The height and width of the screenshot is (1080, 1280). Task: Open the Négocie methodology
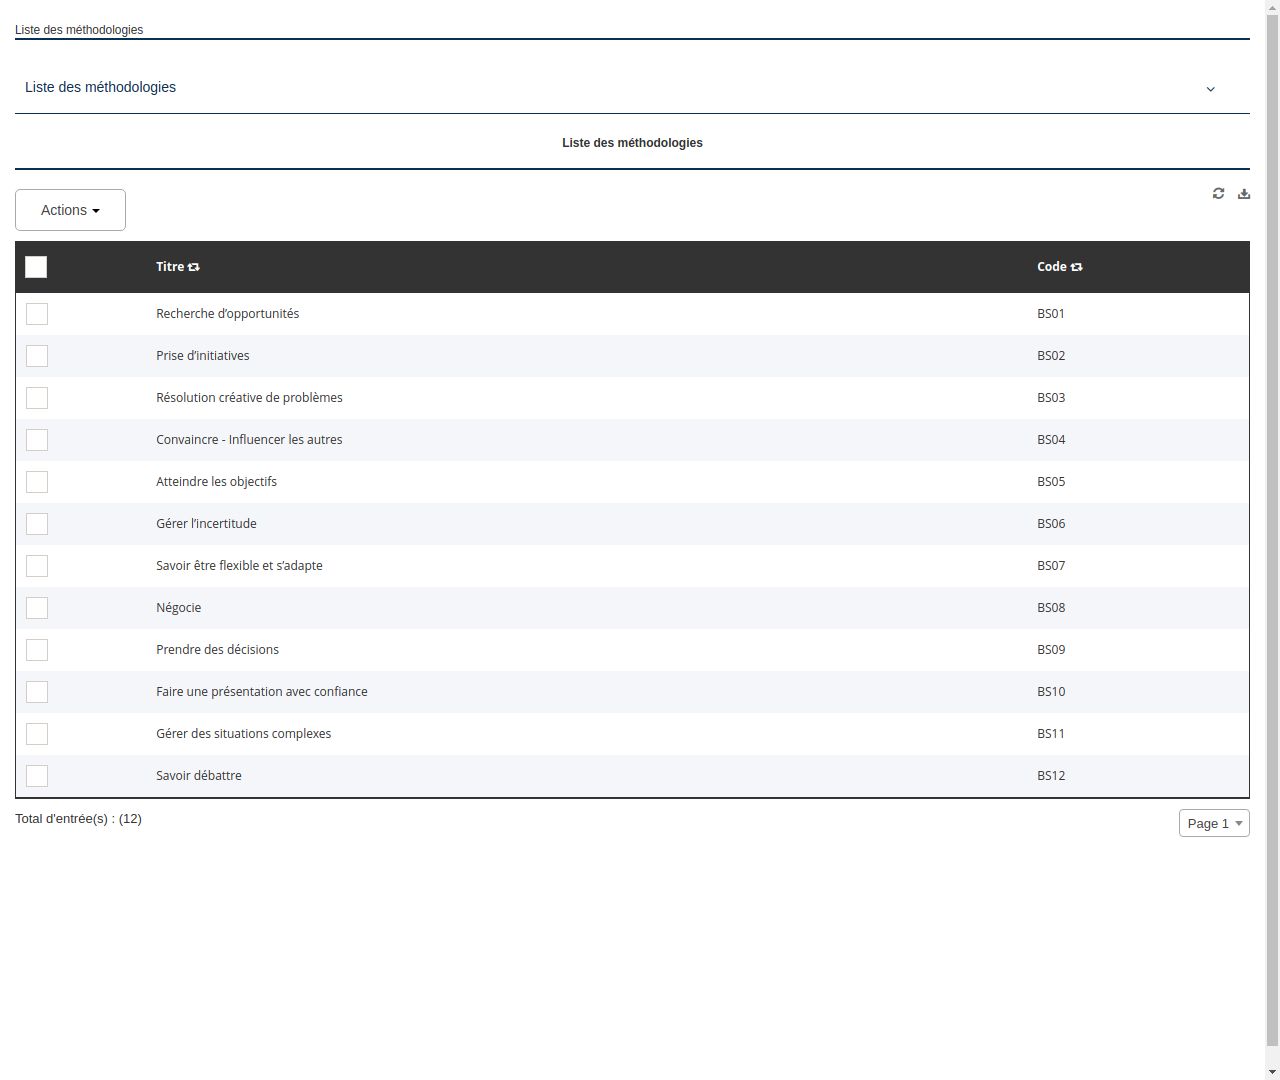pyautogui.click(x=178, y=607)
